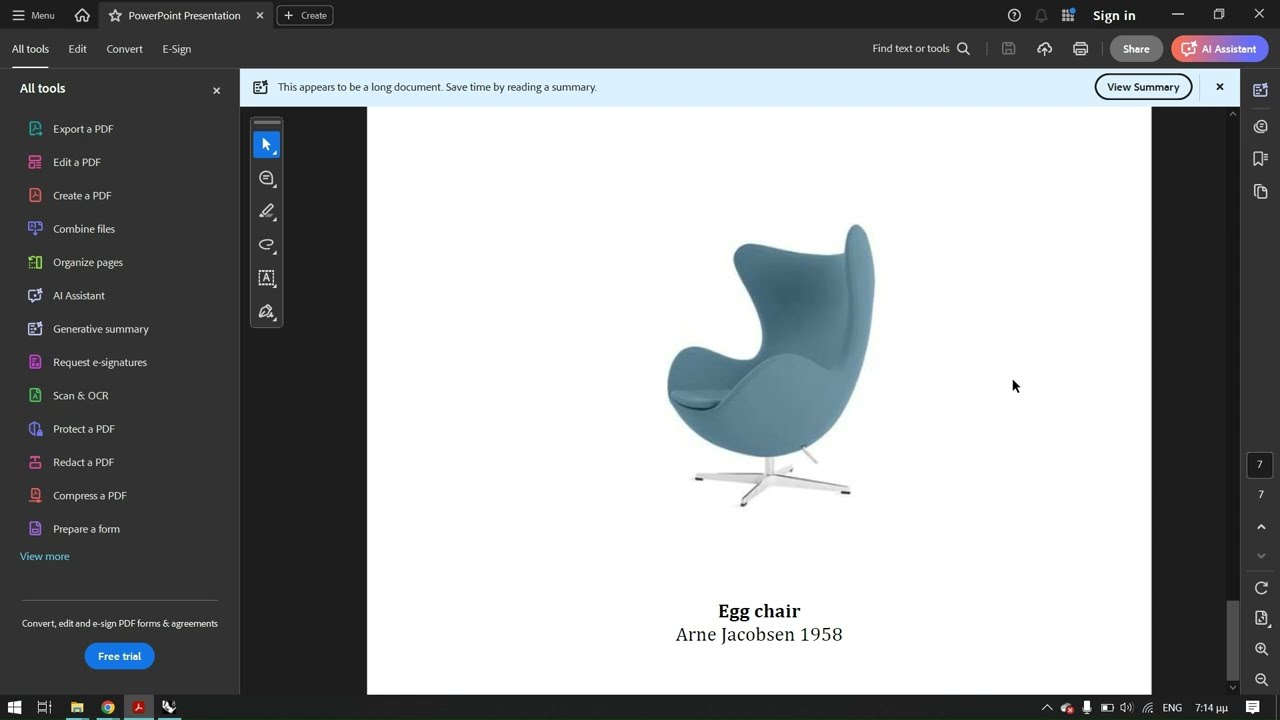Screen dimensions: 1280x720
Task: Go to the previous page arrow
Action: point(1261,527)
